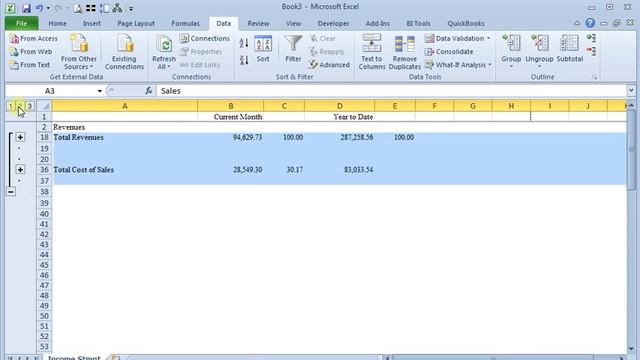
Task: Open the File tab
Action: click(22, 23)
